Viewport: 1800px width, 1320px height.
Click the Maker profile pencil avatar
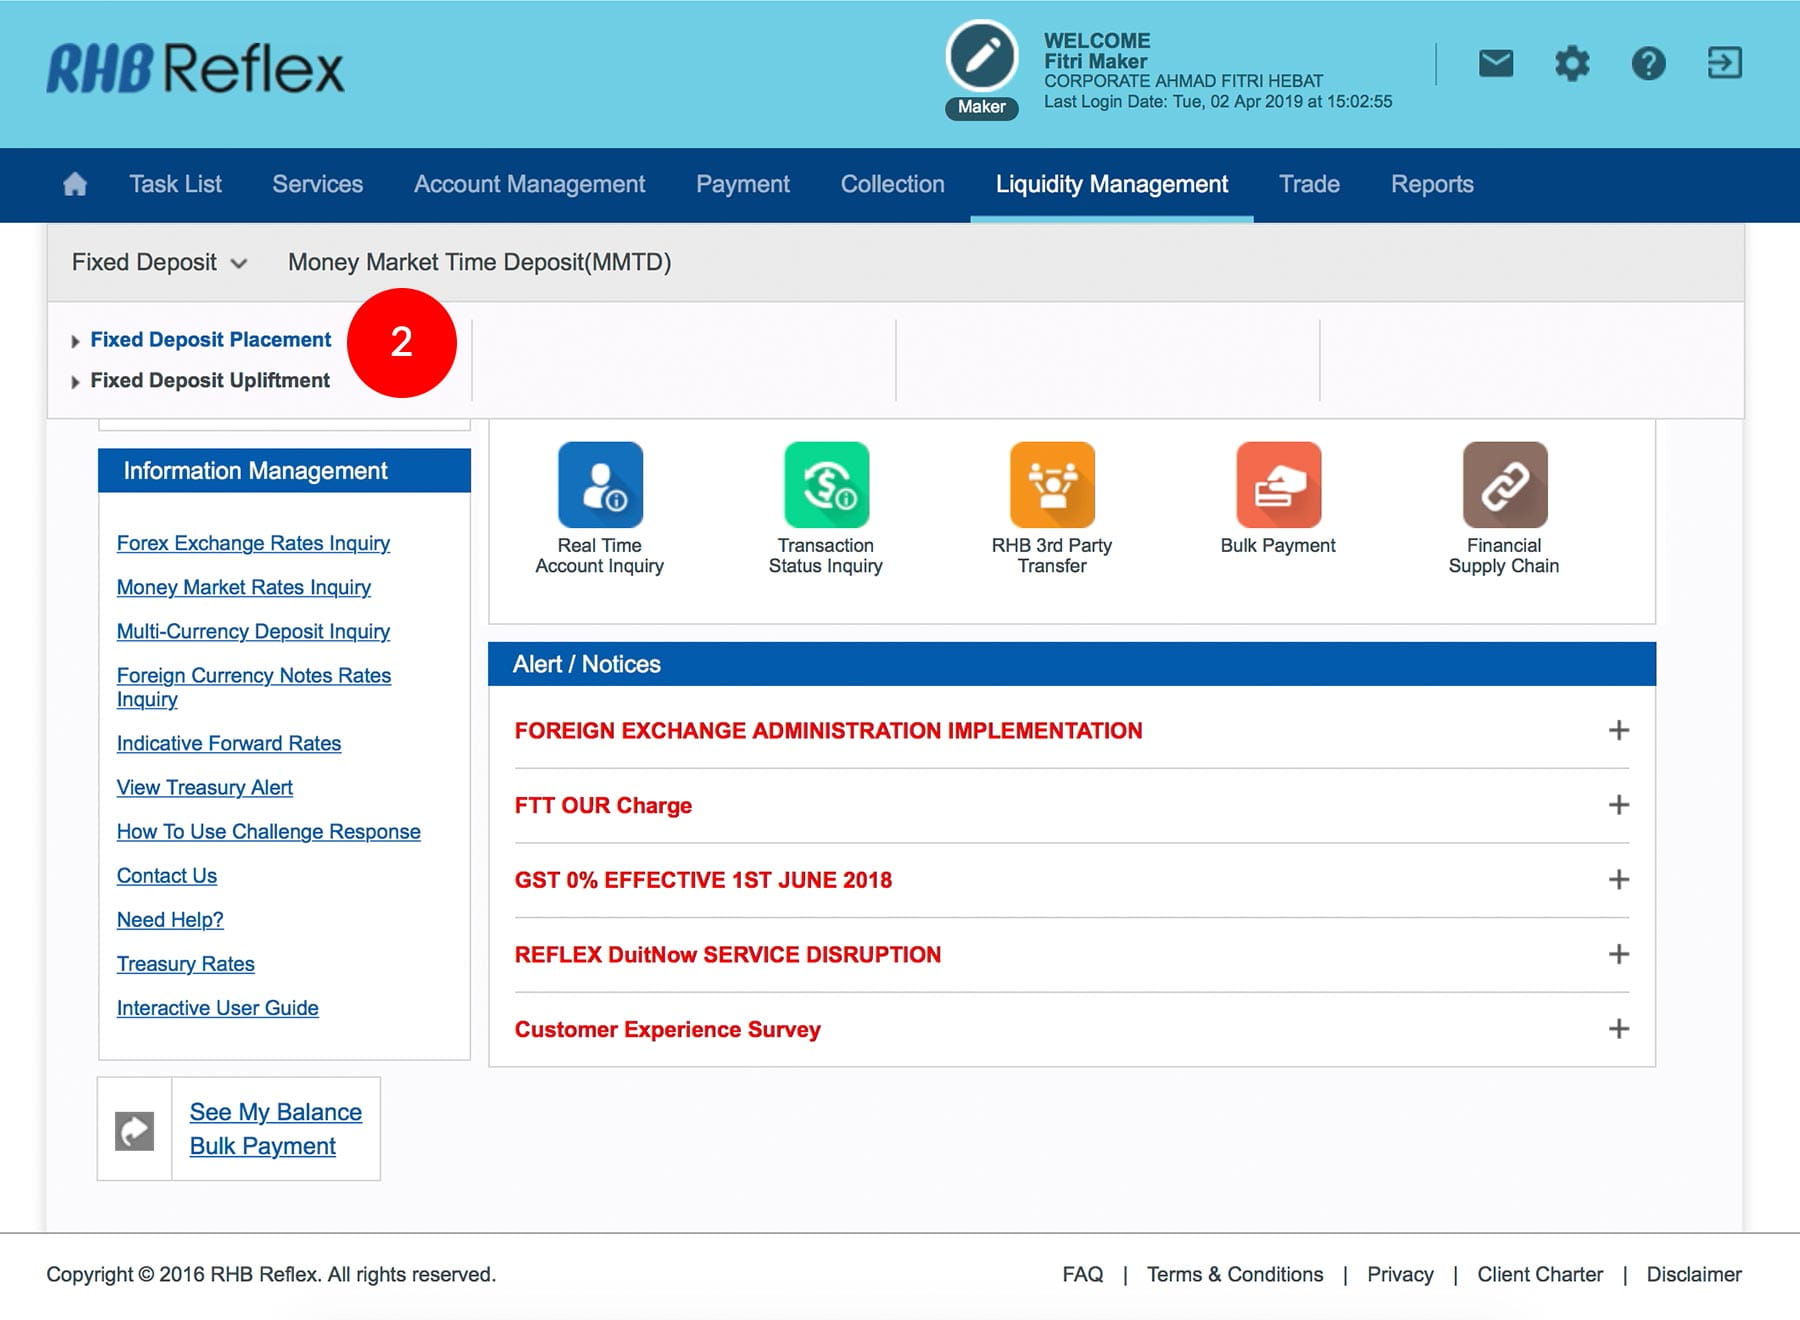[982, 57]
